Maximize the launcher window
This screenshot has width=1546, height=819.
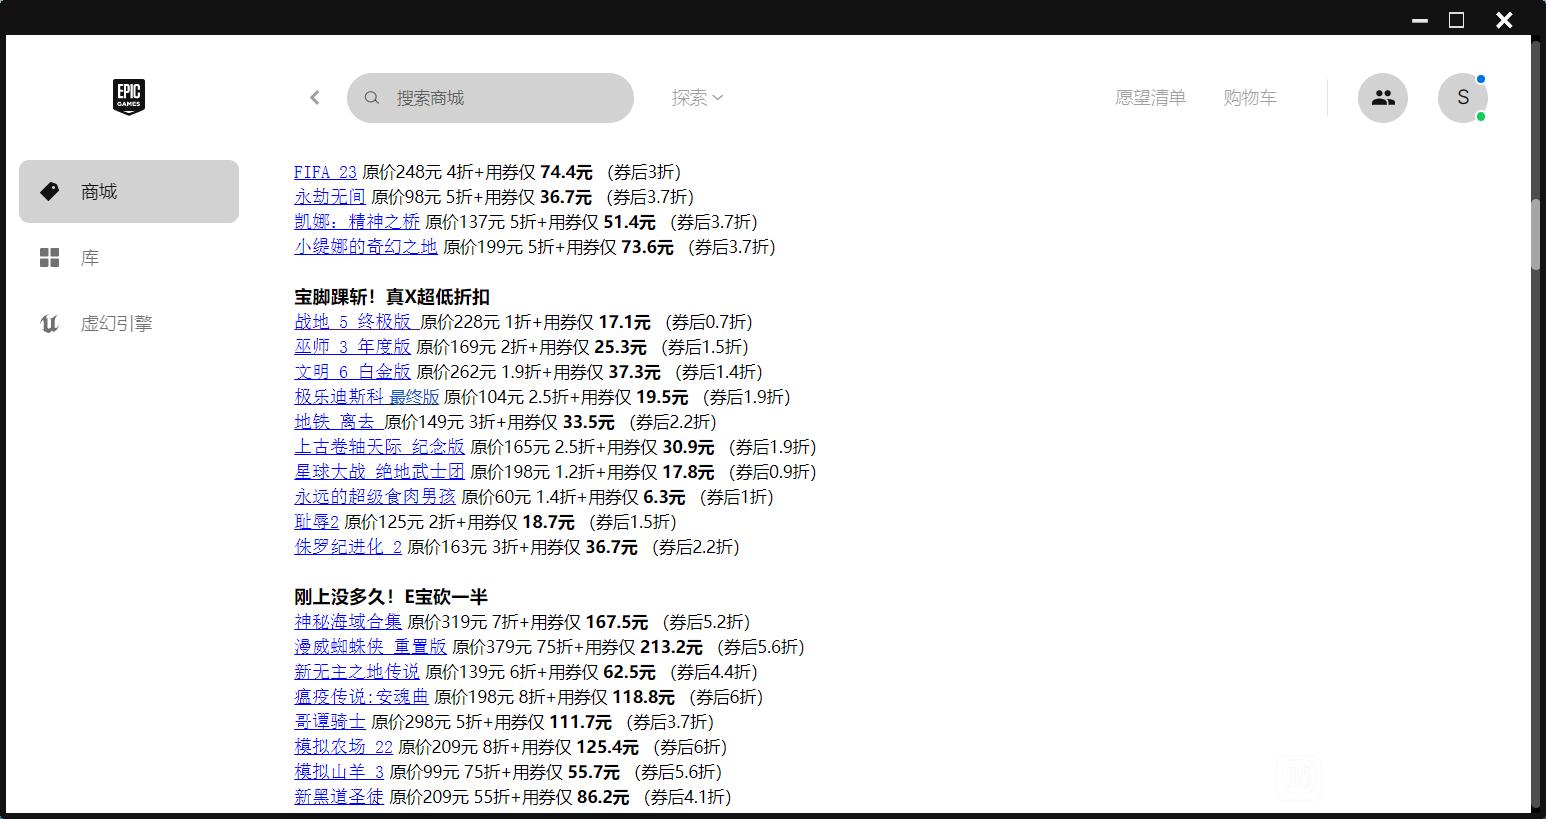(1457, 19)
